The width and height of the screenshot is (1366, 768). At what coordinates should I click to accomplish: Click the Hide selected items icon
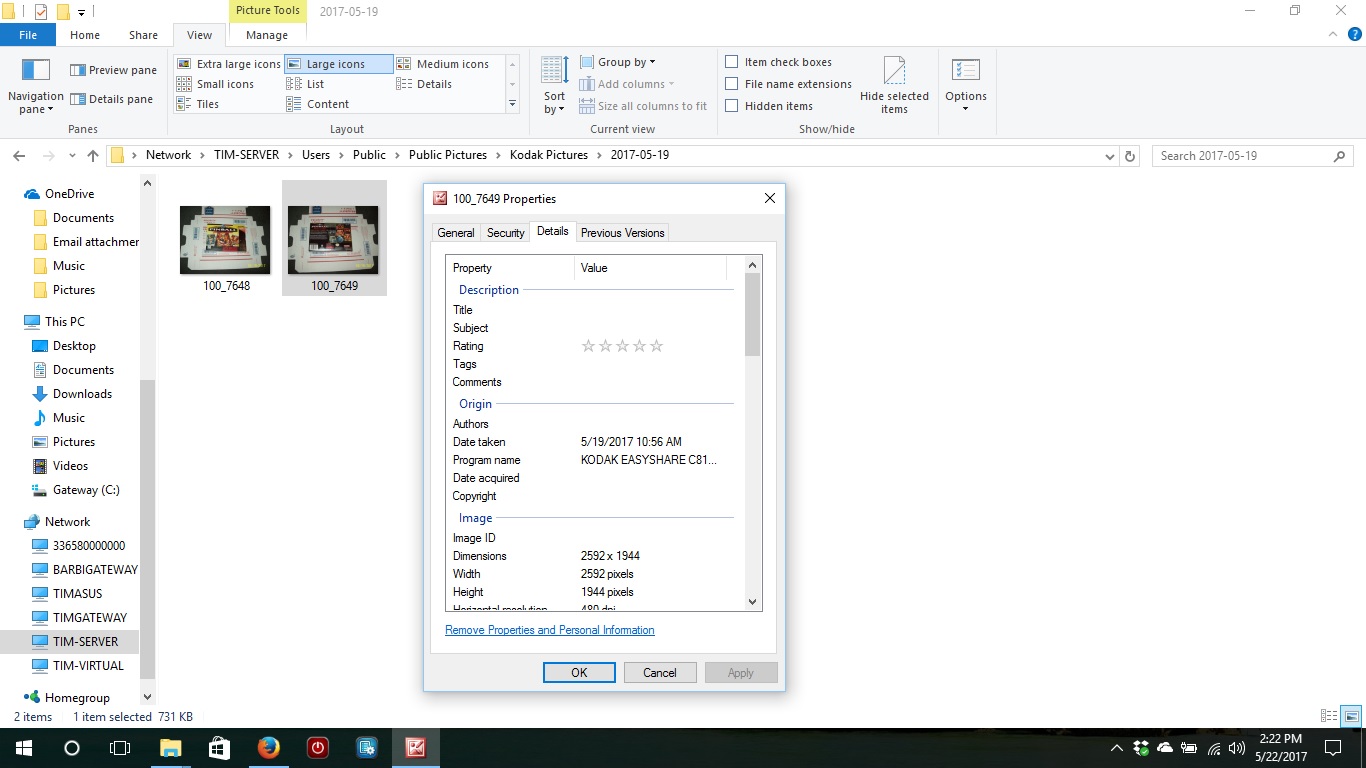pos(894,71)
